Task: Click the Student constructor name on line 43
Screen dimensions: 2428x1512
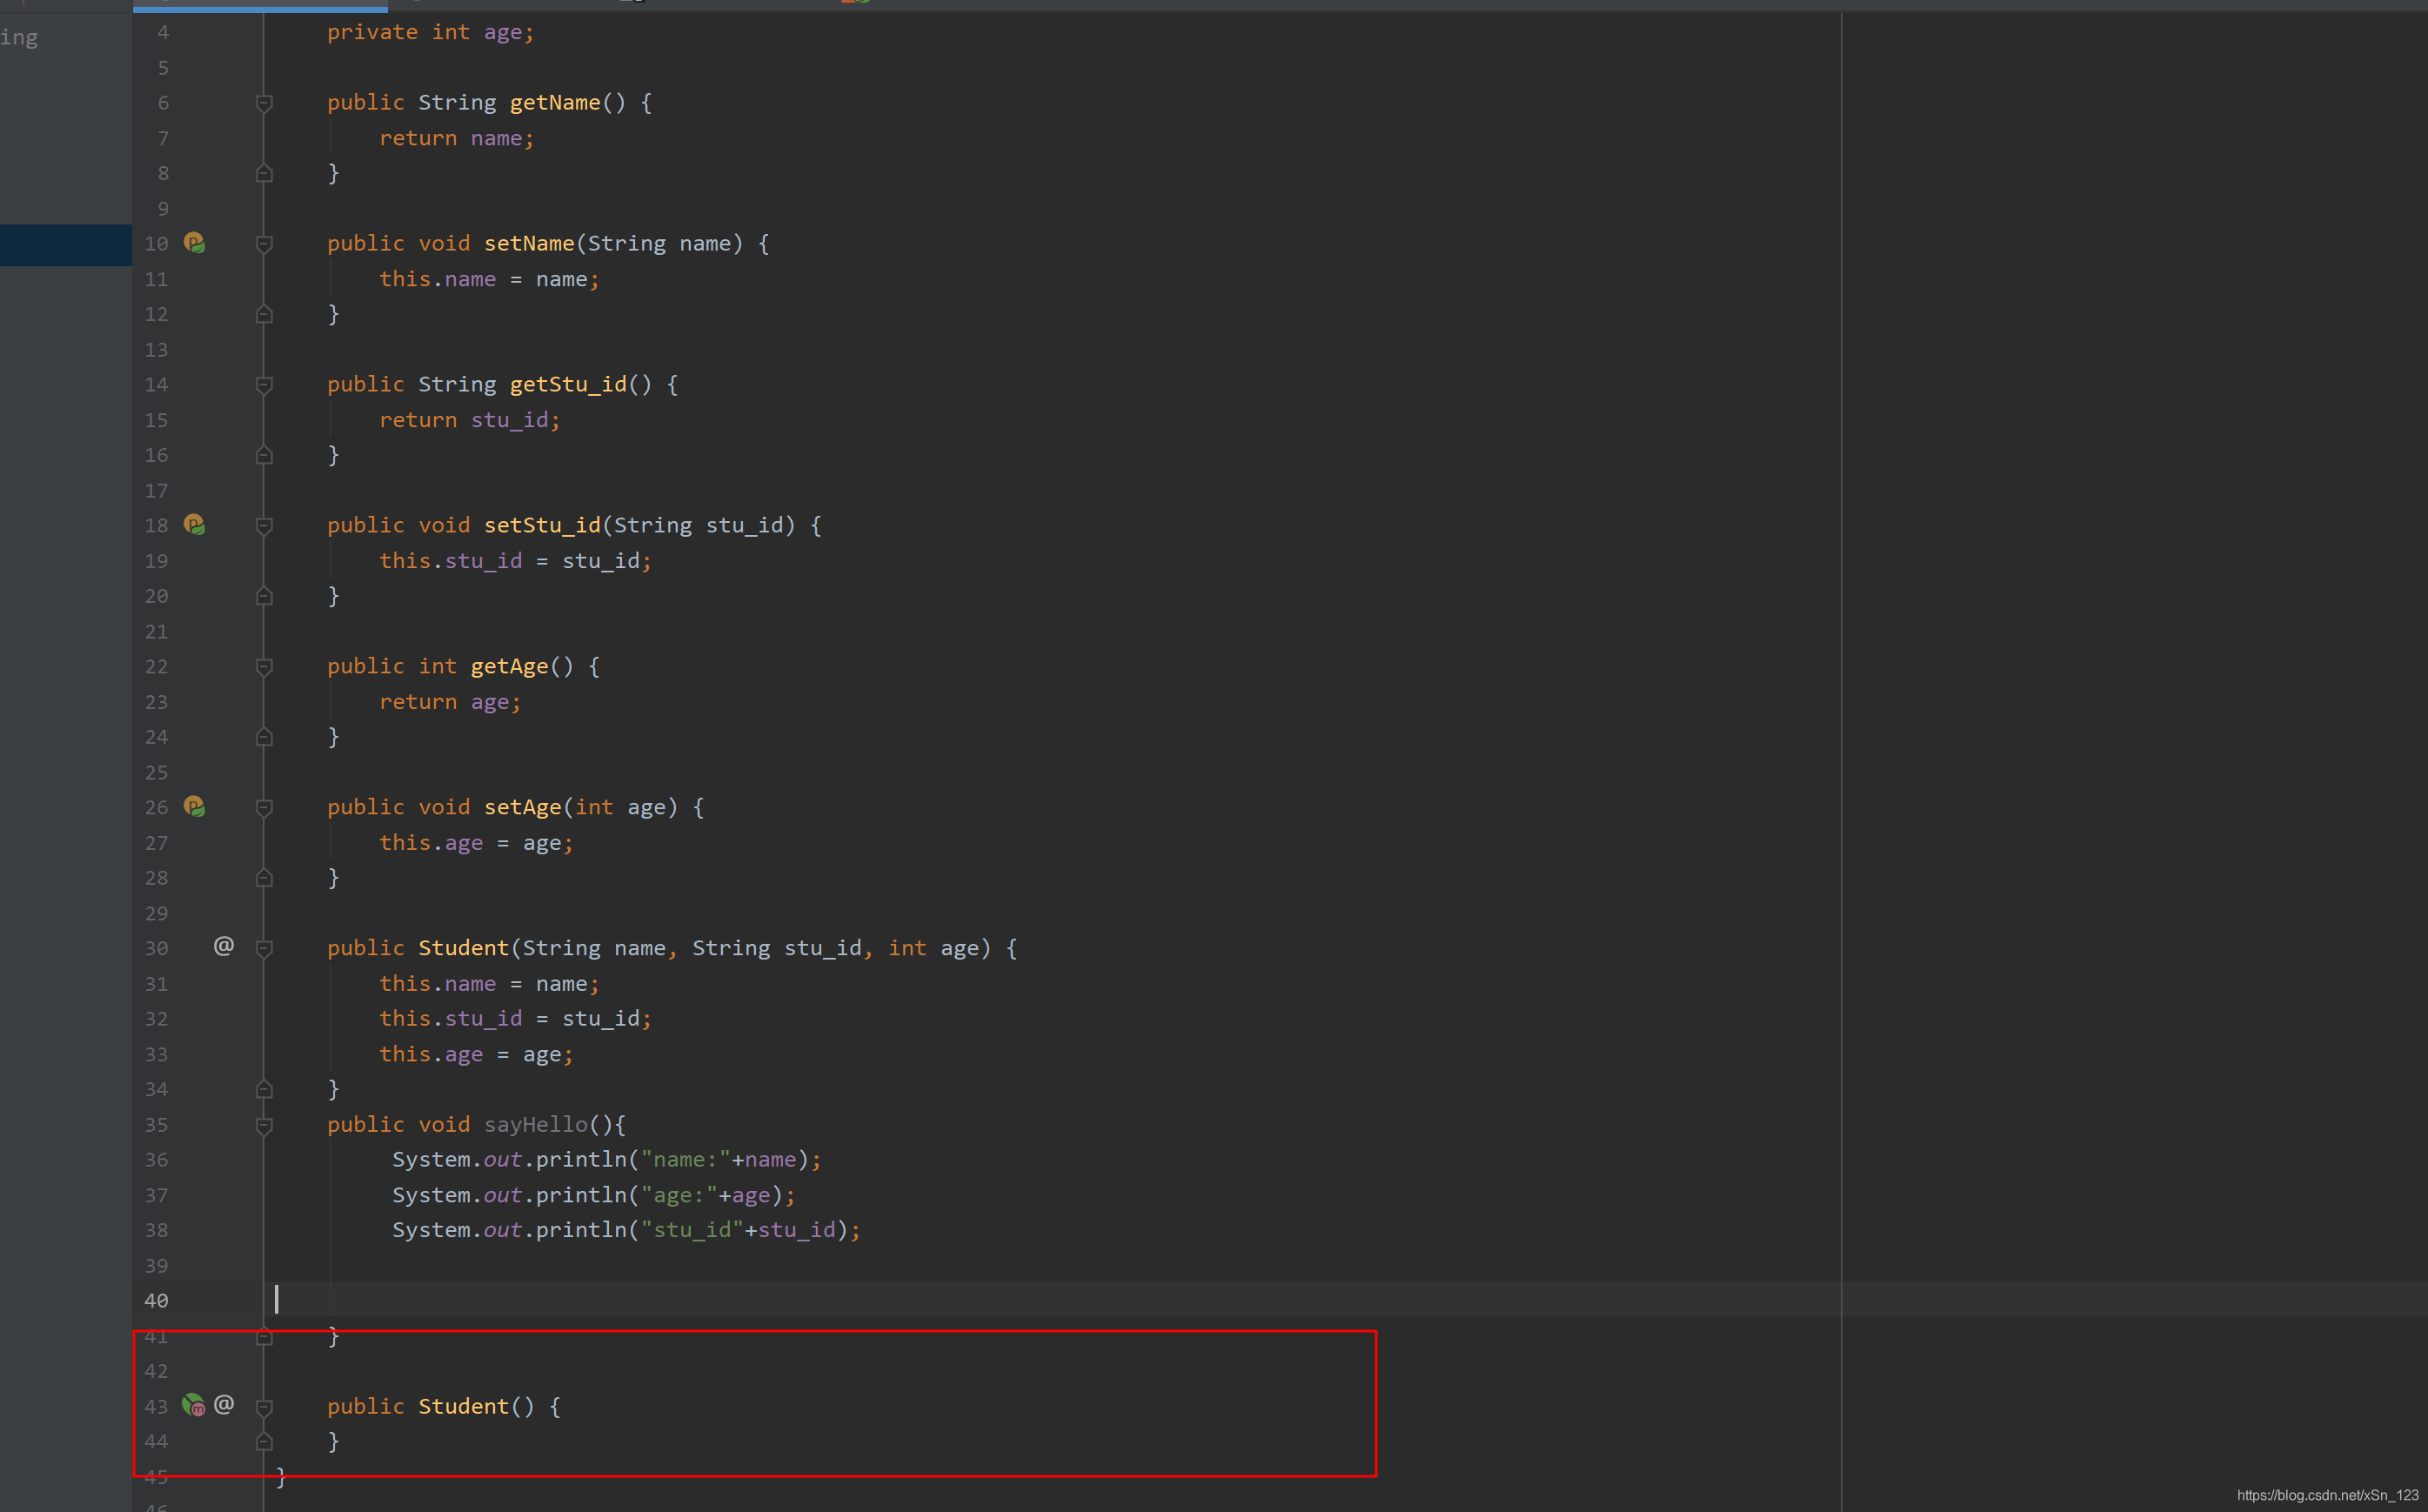Action: pos(464,1407)
